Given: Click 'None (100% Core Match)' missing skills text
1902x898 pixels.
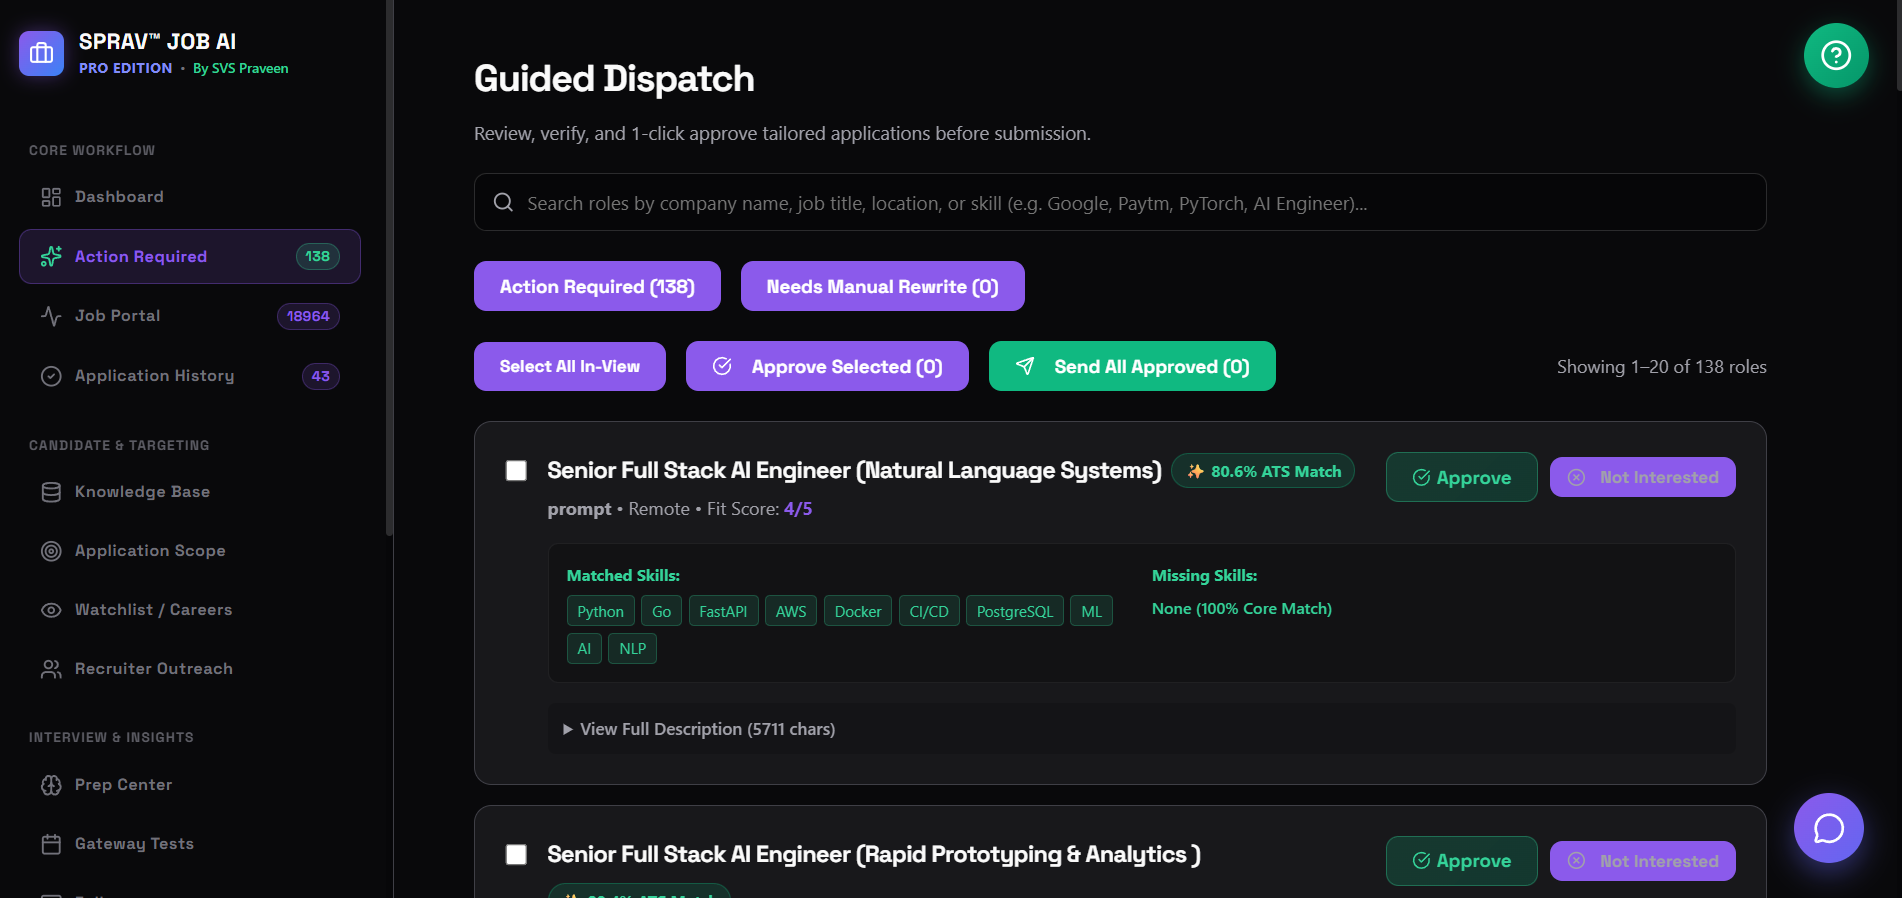Looking at the screenshot, I should (x=1242, y=608).
